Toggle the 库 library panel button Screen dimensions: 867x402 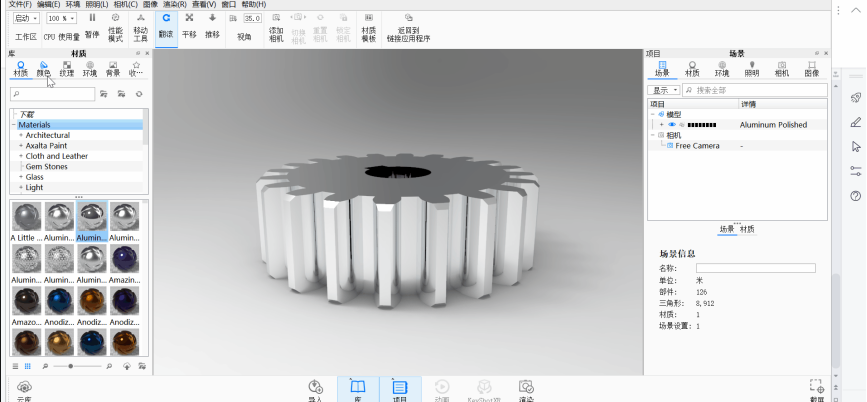click(x=358, y=390)
